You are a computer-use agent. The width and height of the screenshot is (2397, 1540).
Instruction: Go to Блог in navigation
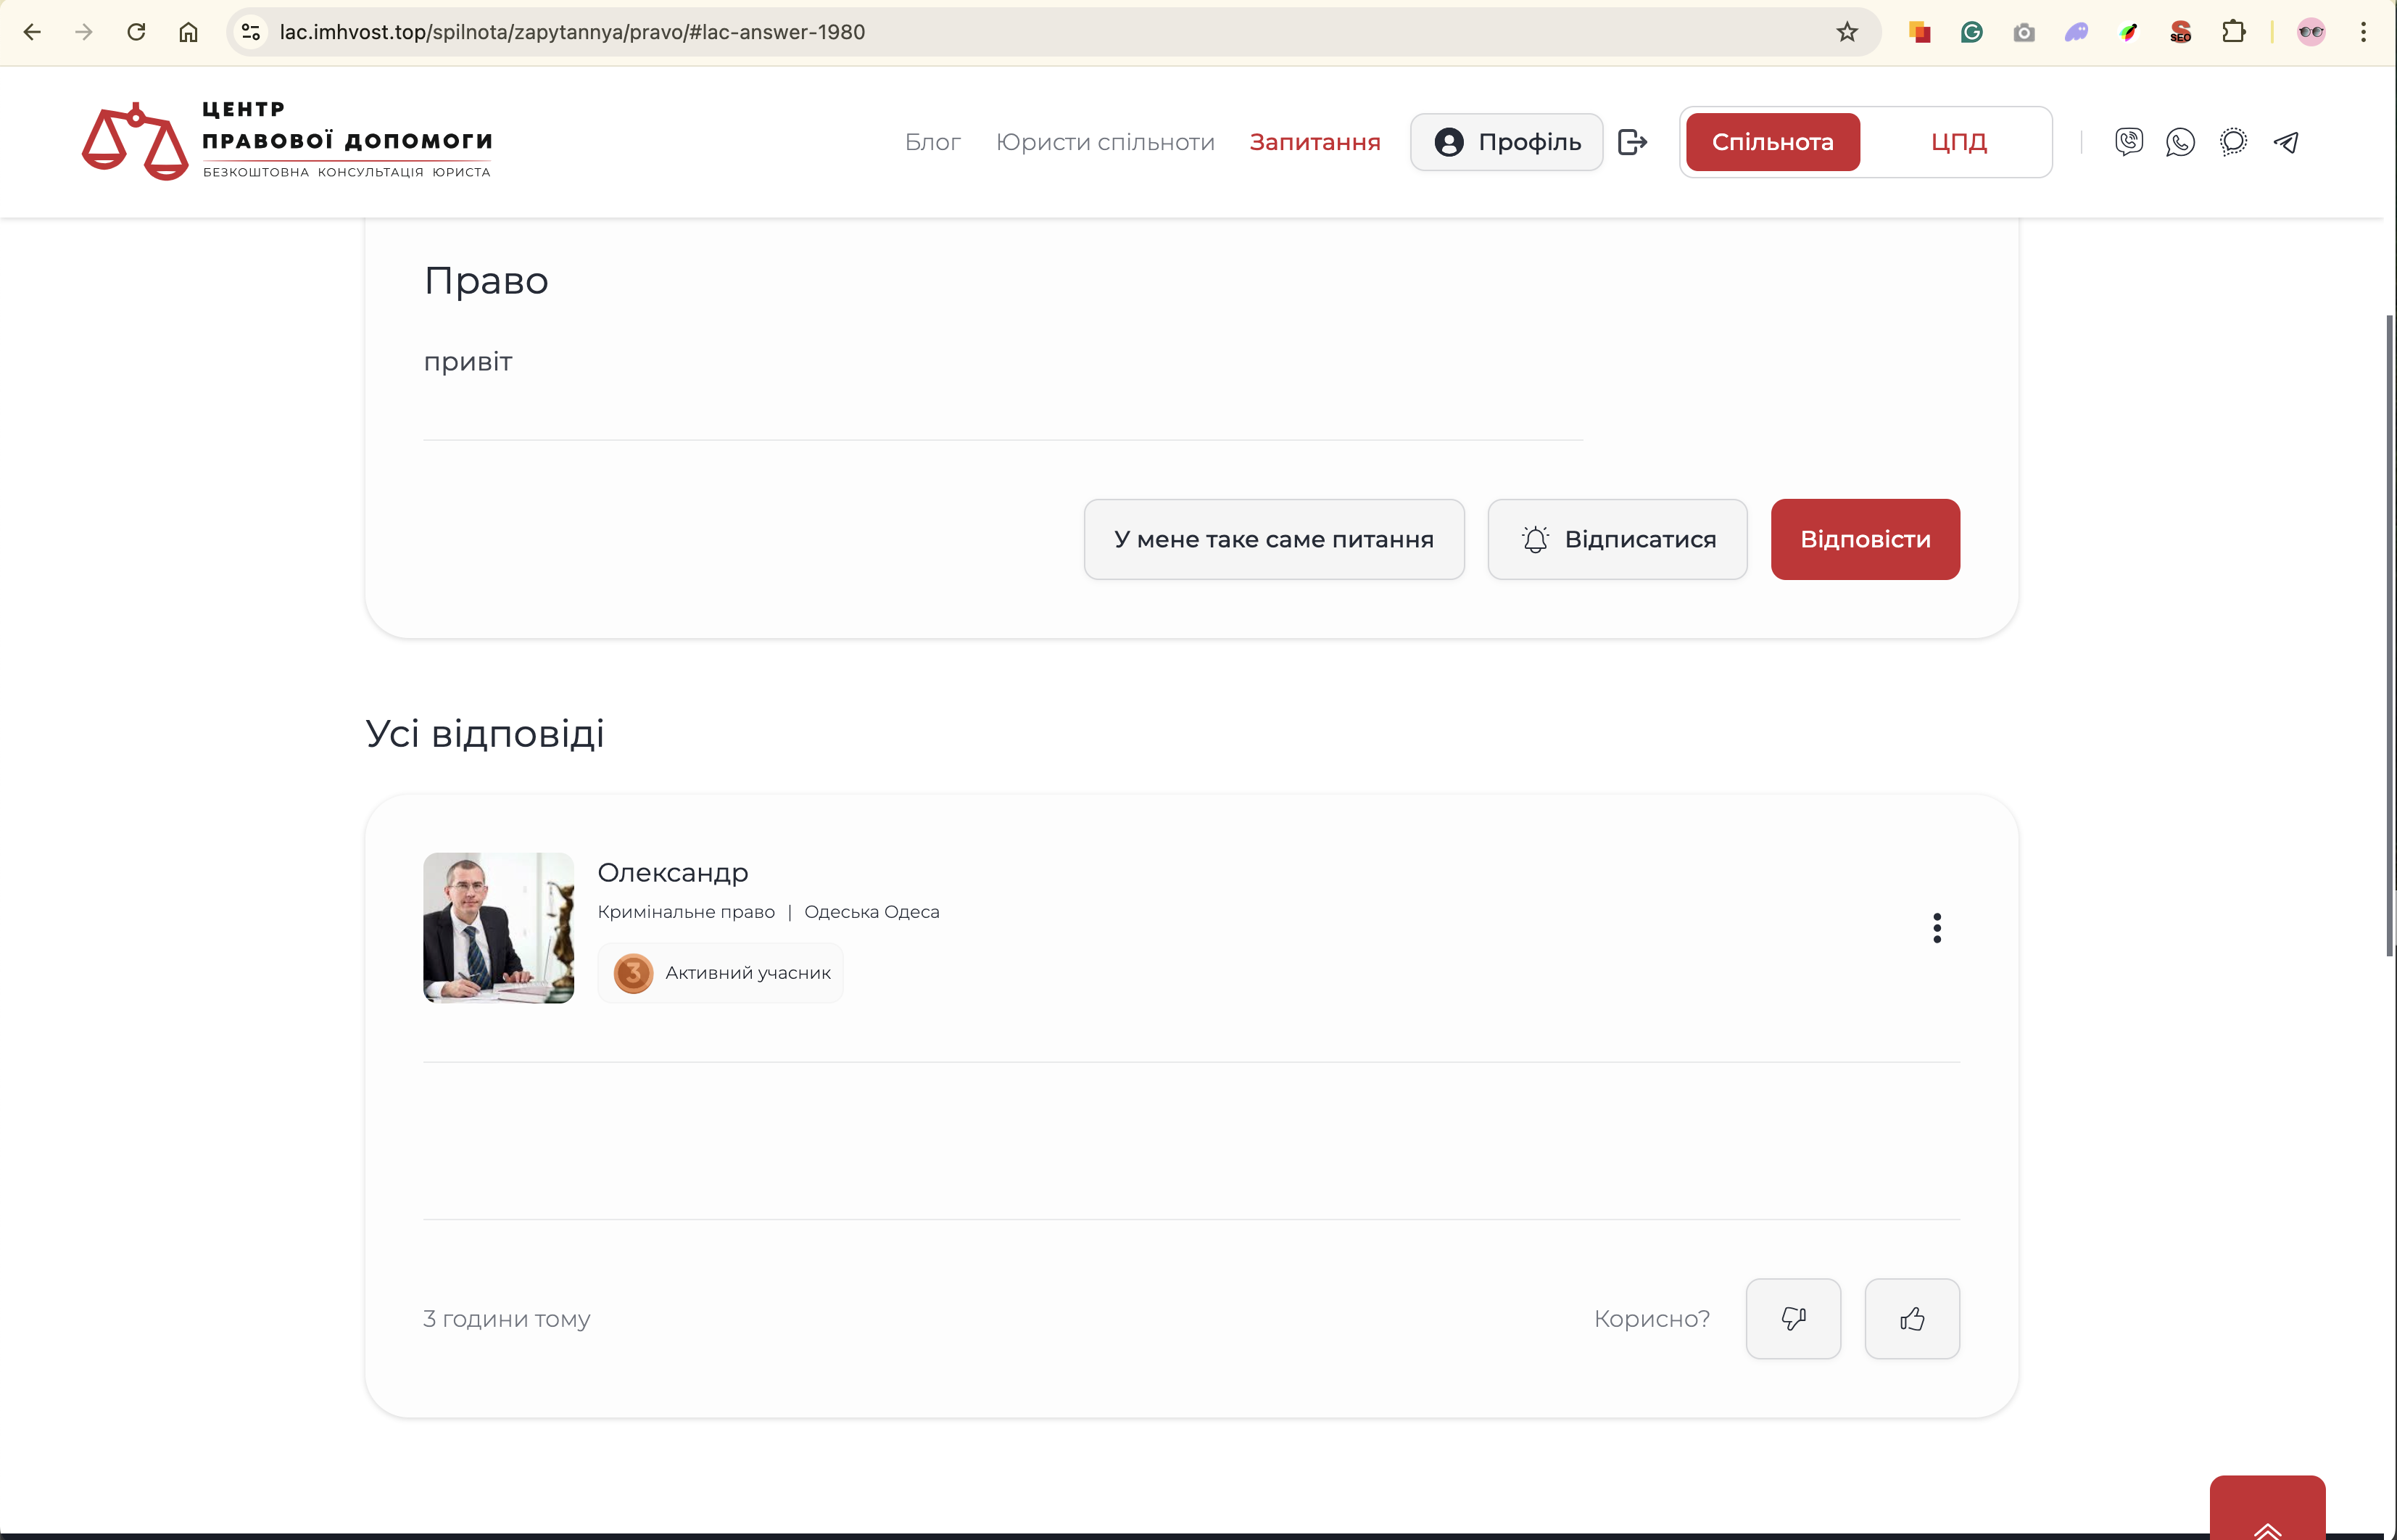coord(932,142)
